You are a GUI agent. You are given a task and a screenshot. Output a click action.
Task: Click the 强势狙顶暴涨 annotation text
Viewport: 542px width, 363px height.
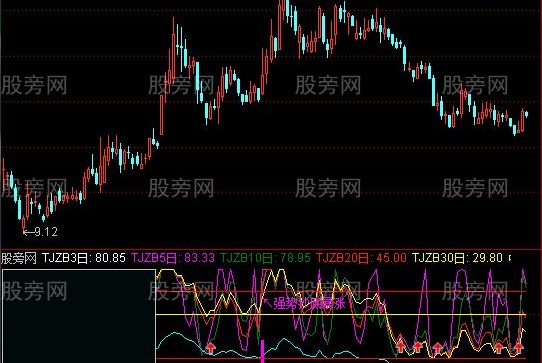tap(309, 304)
